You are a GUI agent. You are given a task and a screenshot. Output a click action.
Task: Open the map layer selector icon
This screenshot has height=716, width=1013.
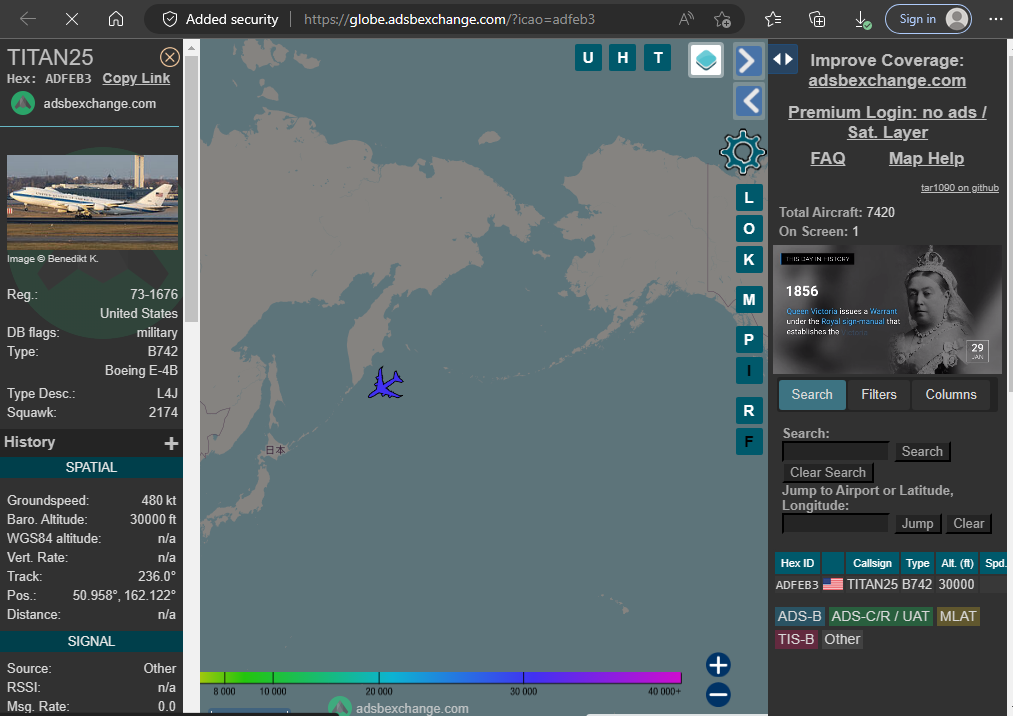point(705,60)
